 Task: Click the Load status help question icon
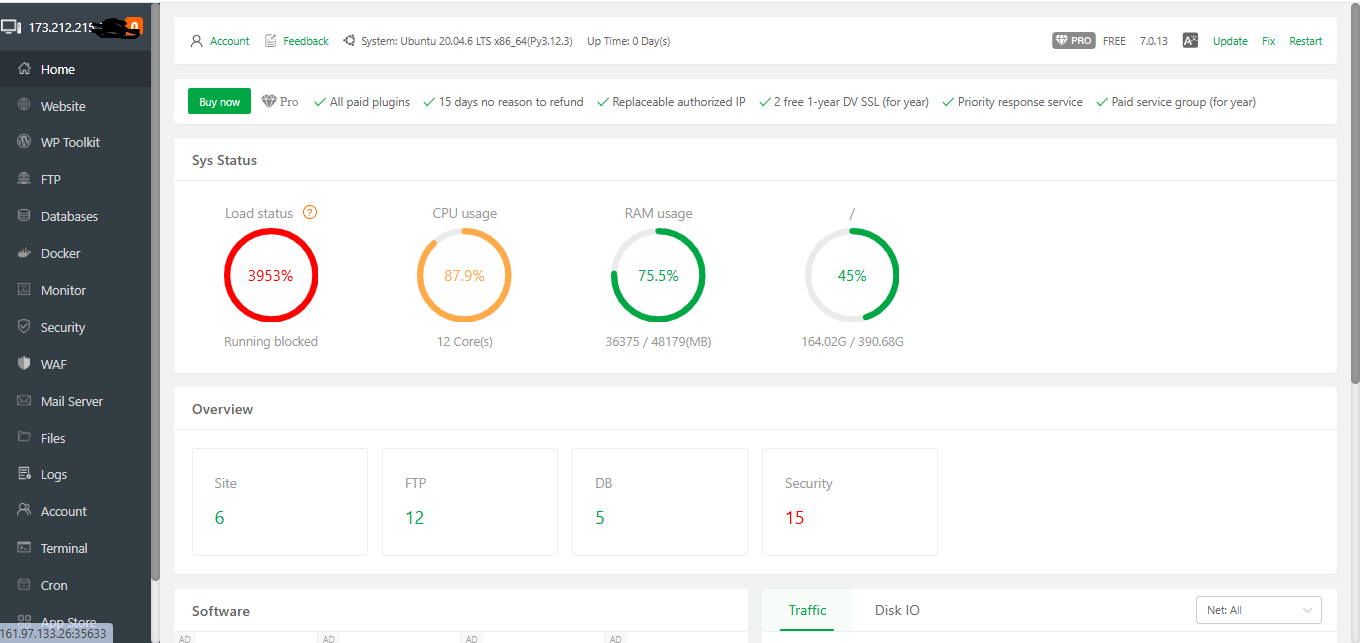(x=310, y=212)
